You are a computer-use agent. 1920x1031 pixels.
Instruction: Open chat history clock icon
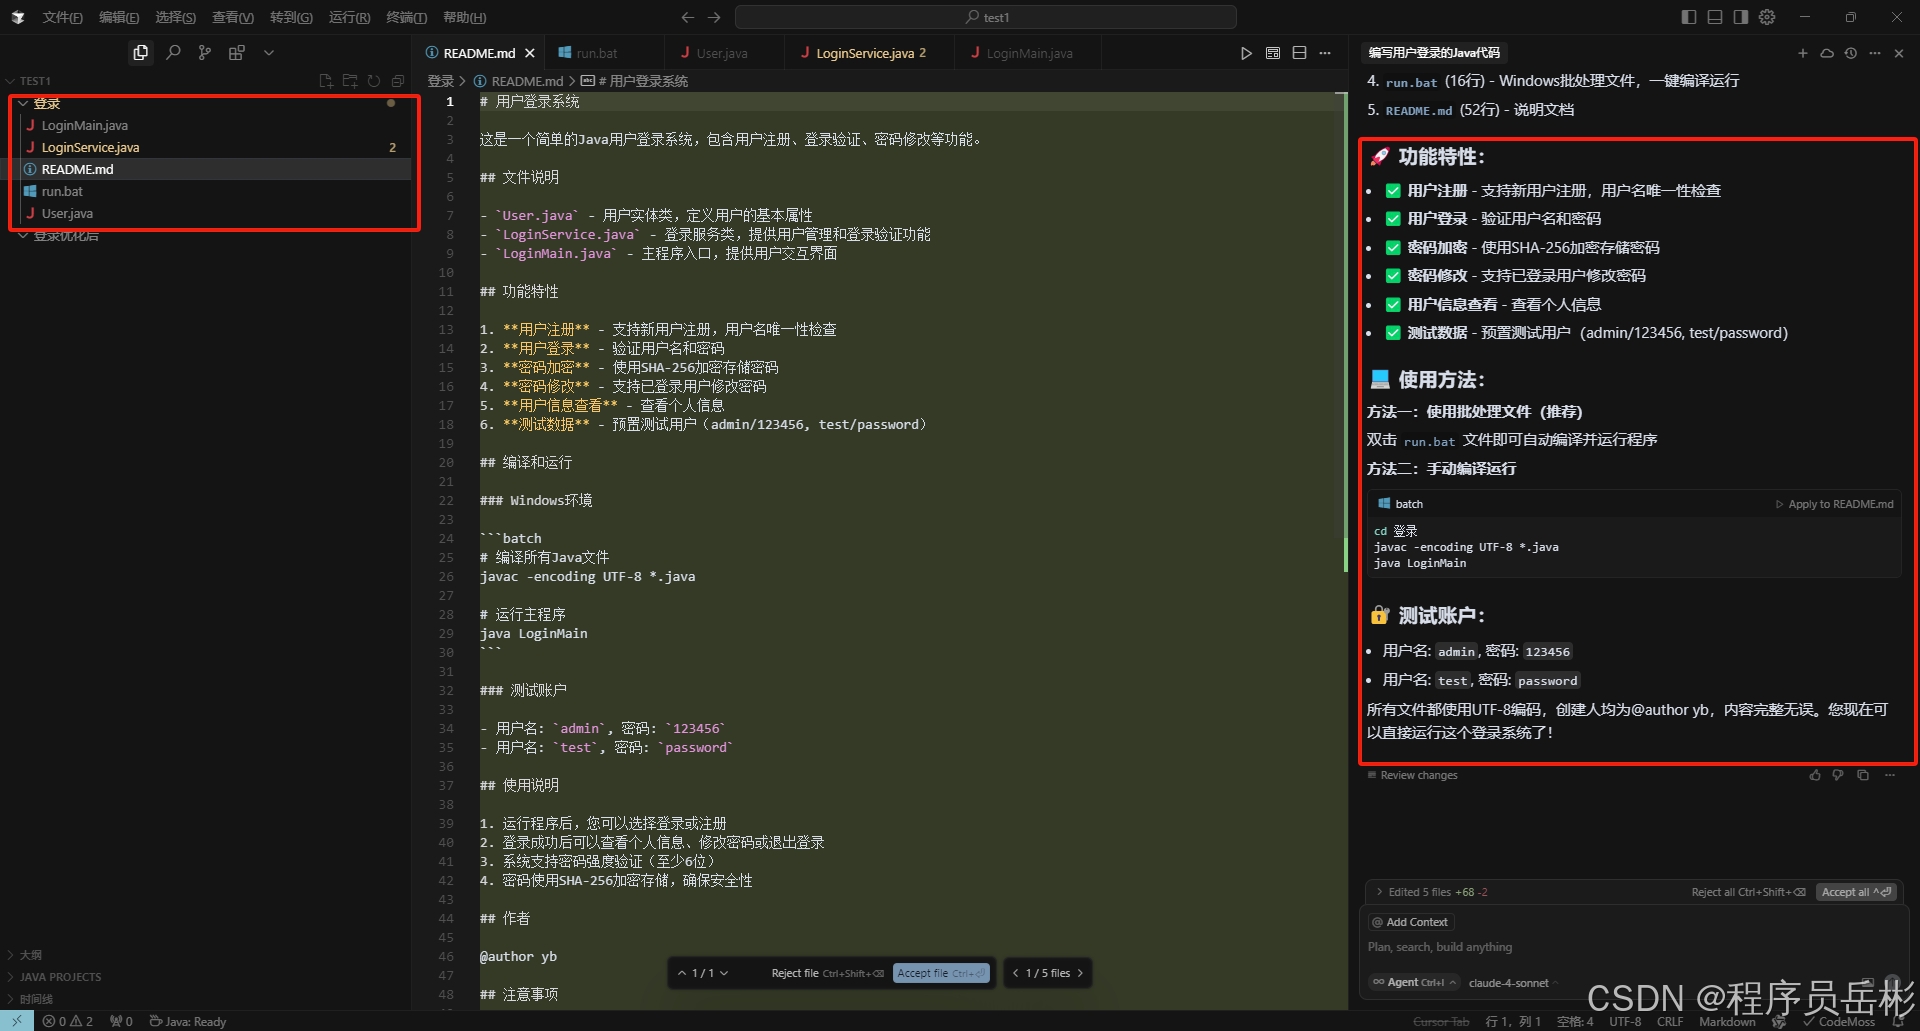click(x=1850, y=53)
